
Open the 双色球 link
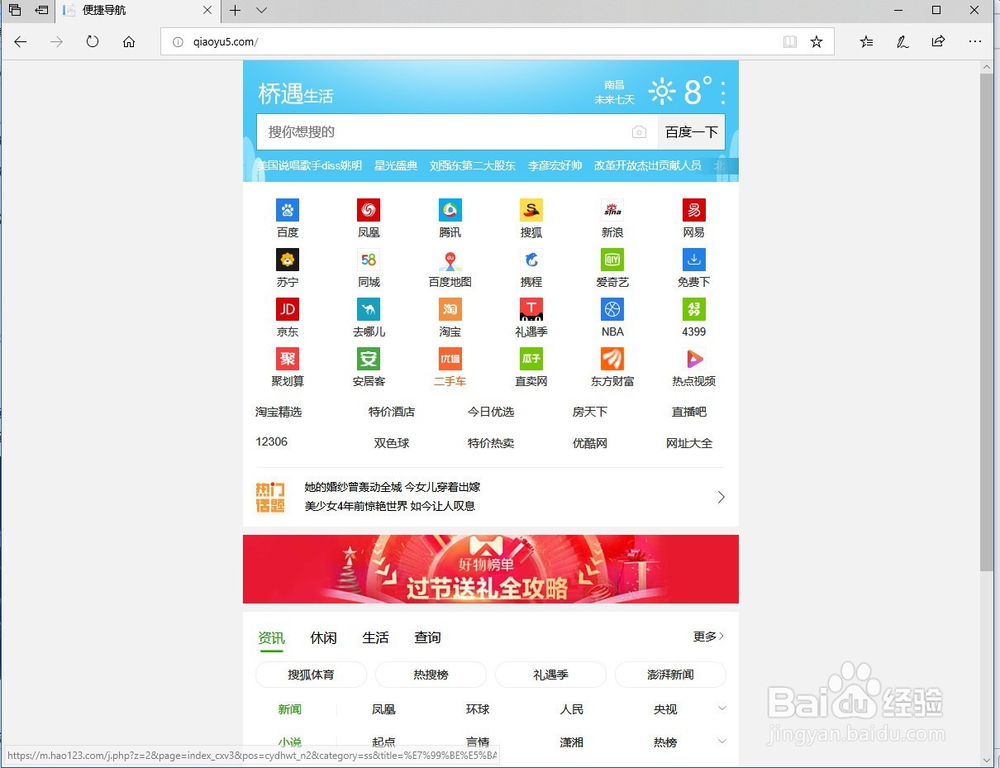click(x=392, y=443)
